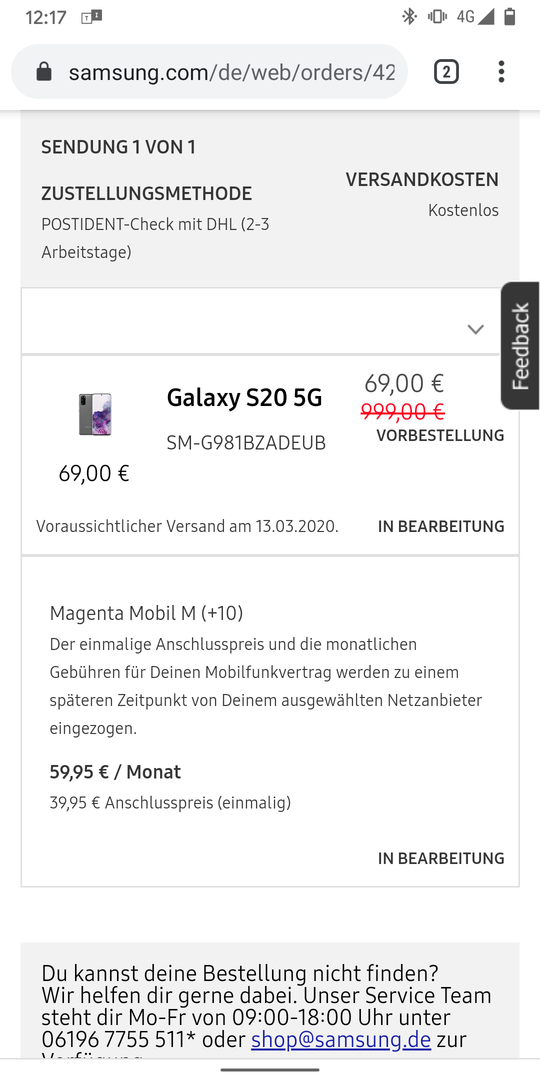Tap the vibrate mode status icon
The image size is (540, 1080).
[437, 17]
